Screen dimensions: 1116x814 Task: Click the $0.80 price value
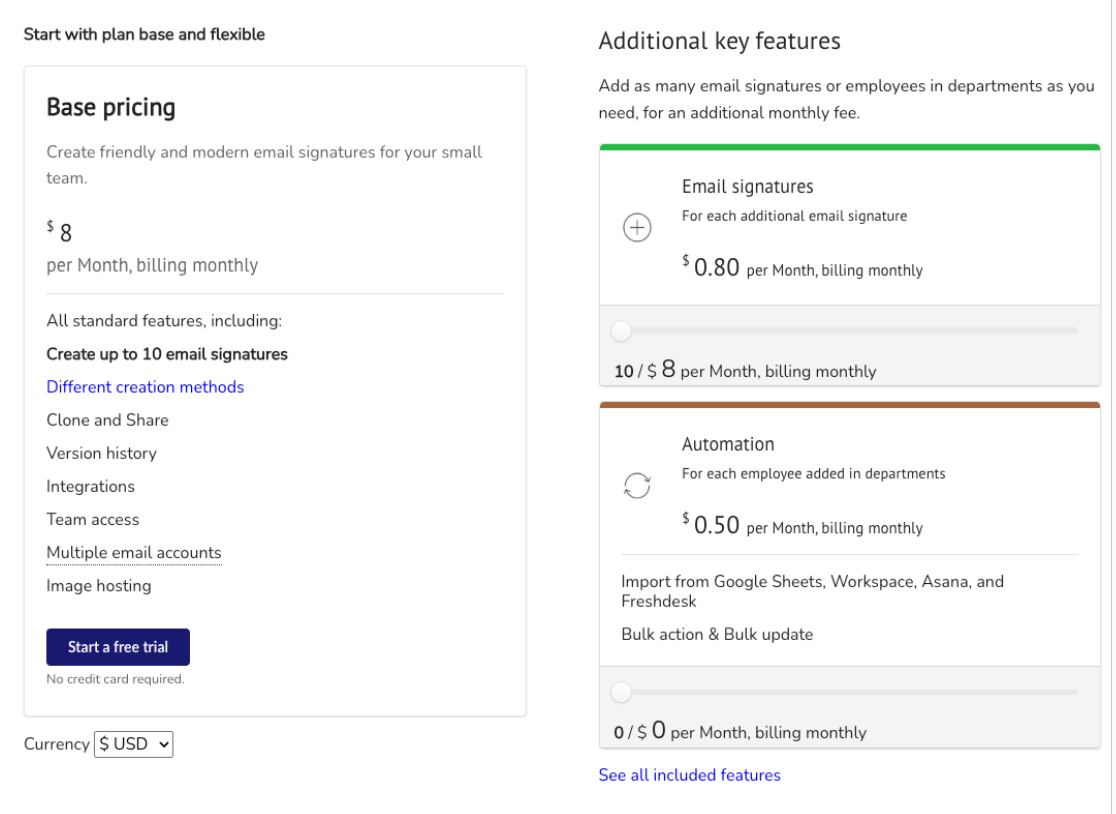(x=711, y=267)
